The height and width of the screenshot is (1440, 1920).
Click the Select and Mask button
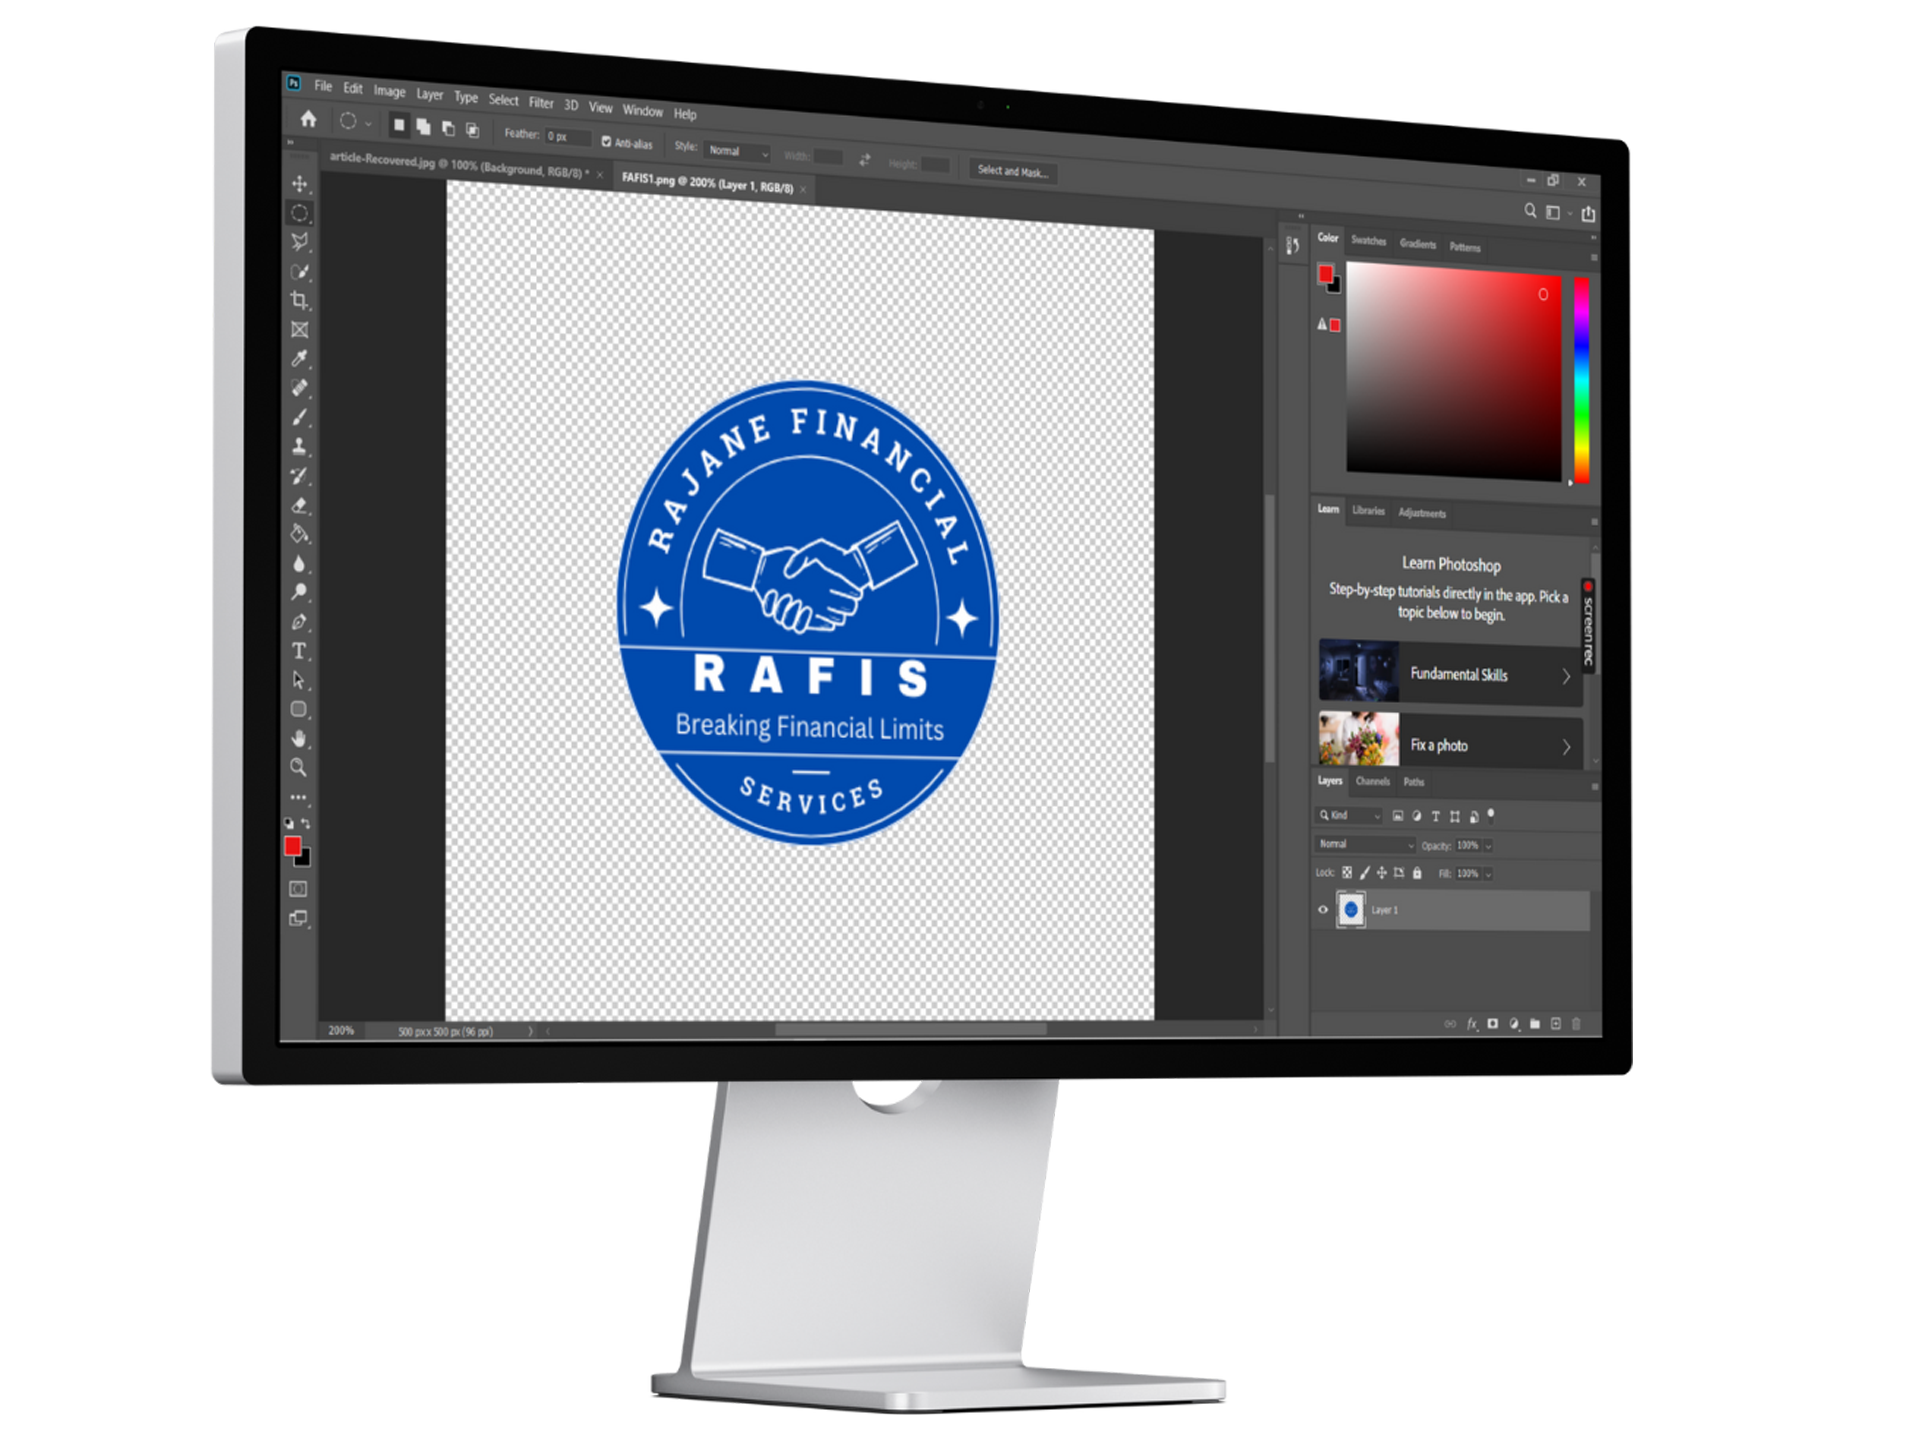[x=1013, y=171]
